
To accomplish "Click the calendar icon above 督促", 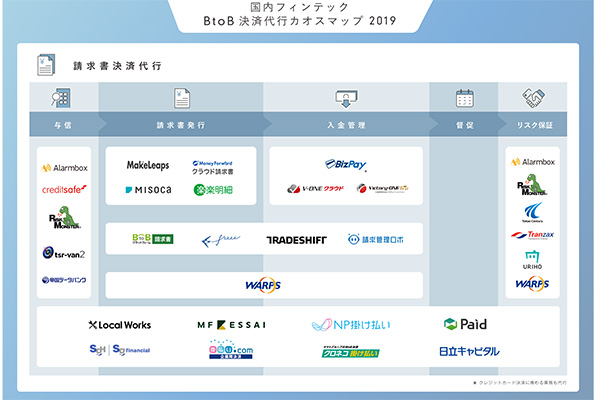I will click(465, 98).
